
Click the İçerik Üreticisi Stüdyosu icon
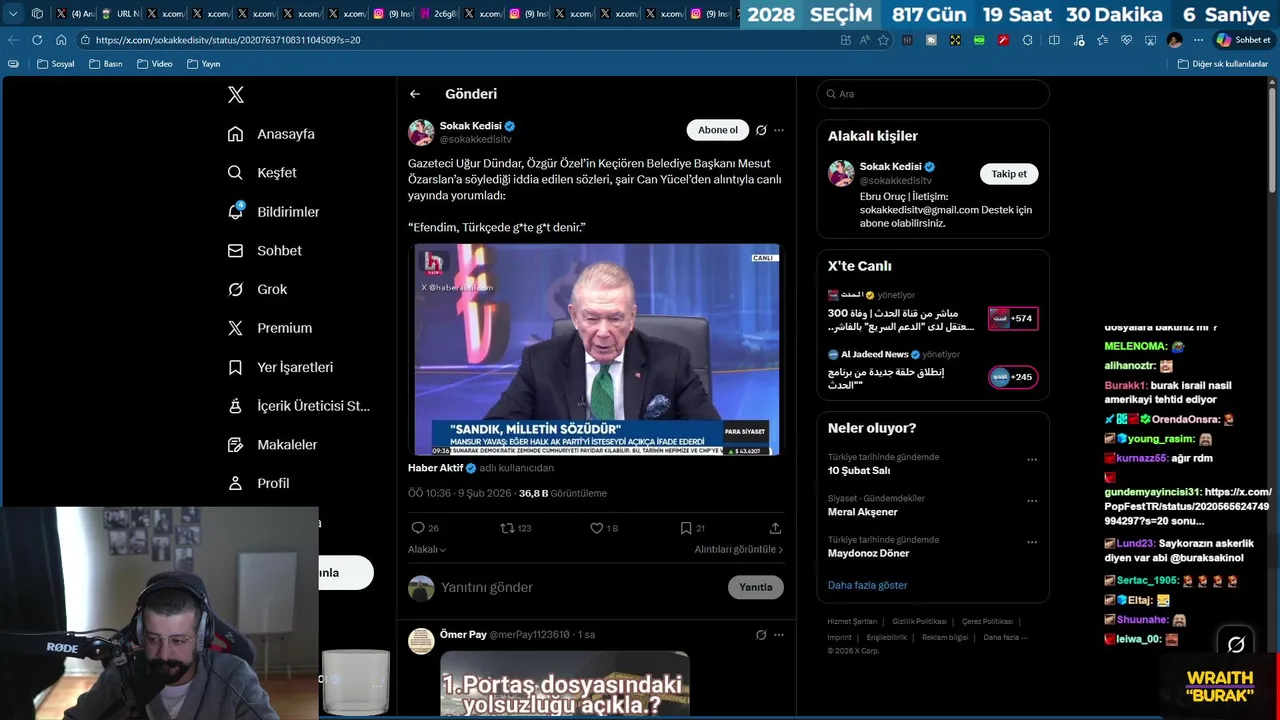point(235,406)
